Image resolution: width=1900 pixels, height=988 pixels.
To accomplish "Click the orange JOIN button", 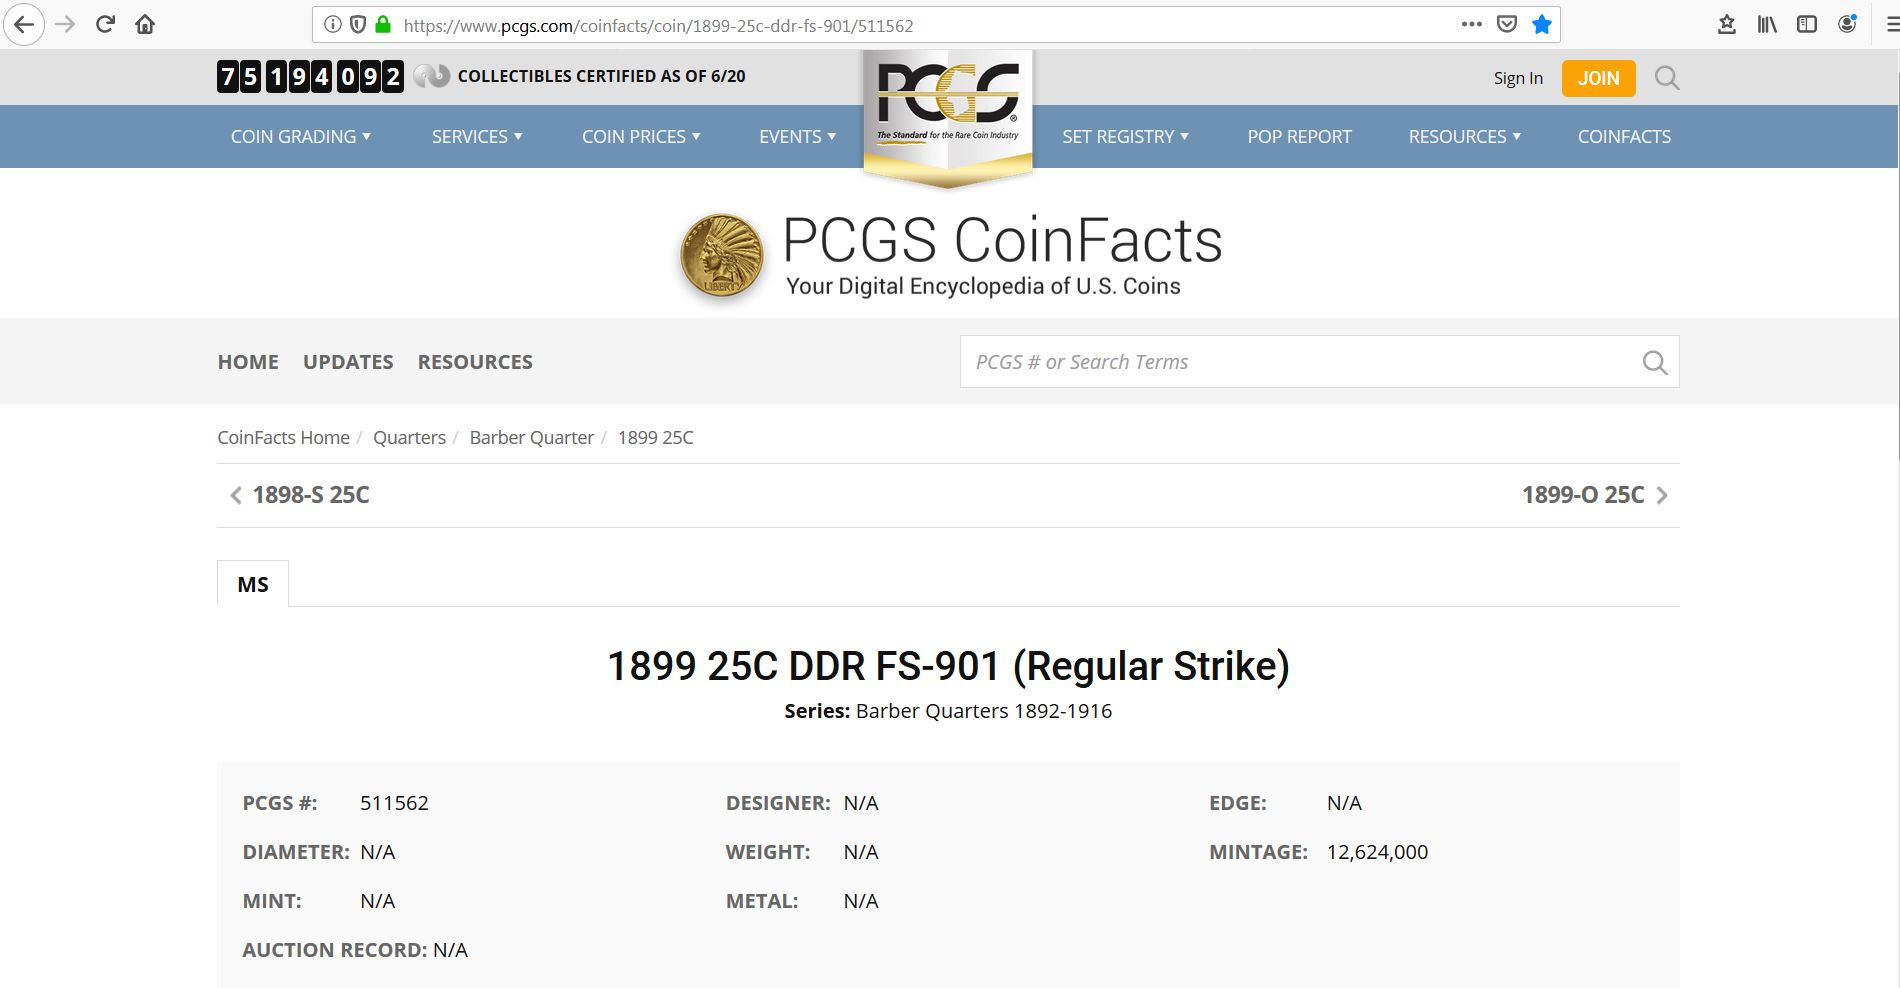I will [1598, 78].
